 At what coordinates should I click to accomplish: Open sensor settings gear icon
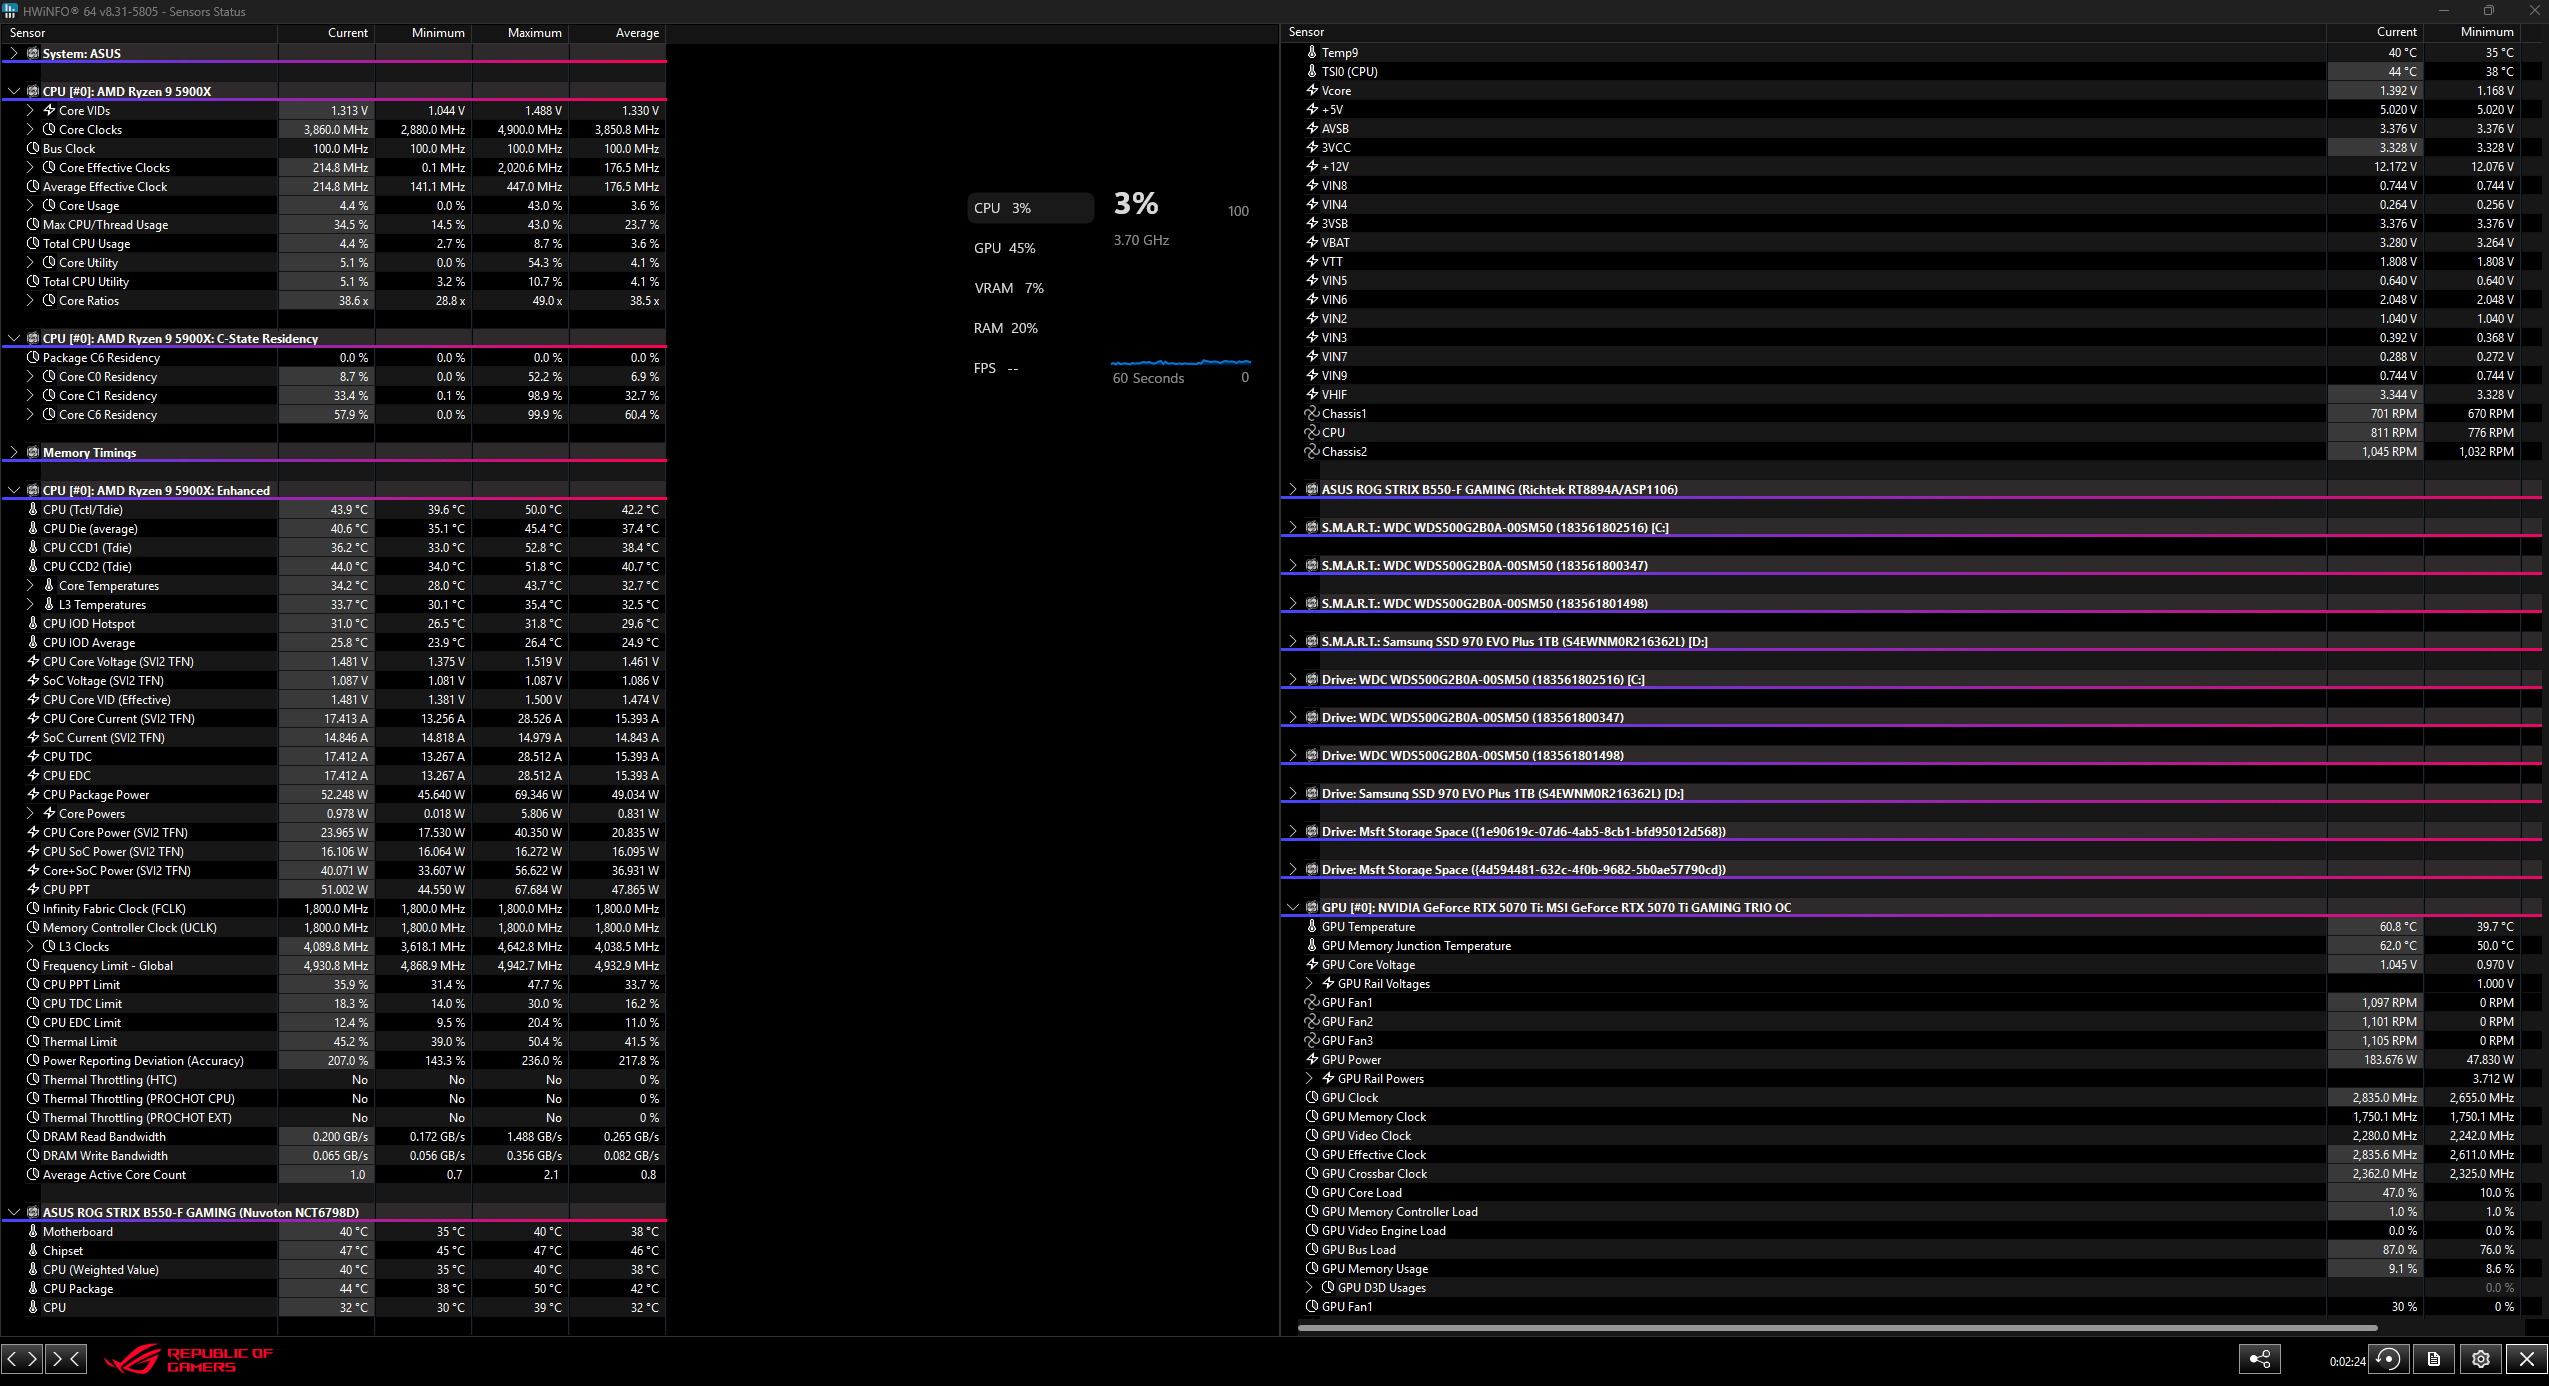(2481, 1359)
